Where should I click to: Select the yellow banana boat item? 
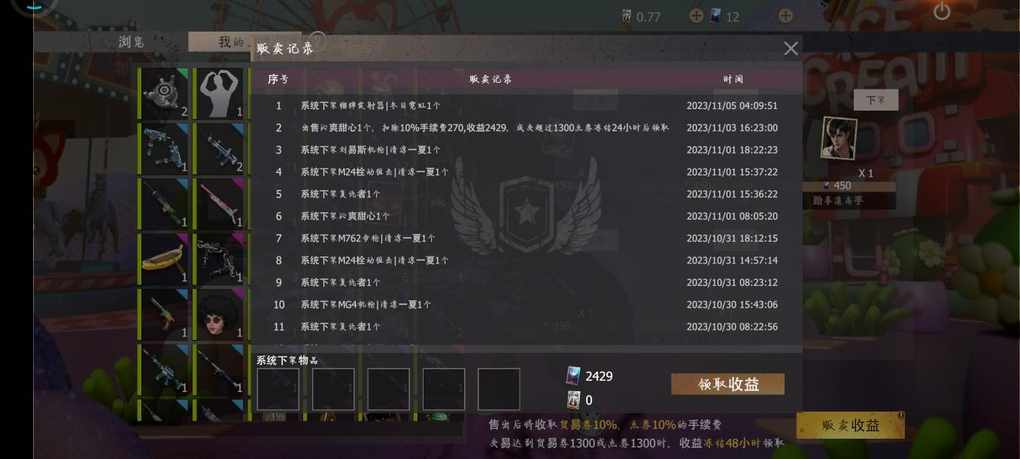pos(165,259)
